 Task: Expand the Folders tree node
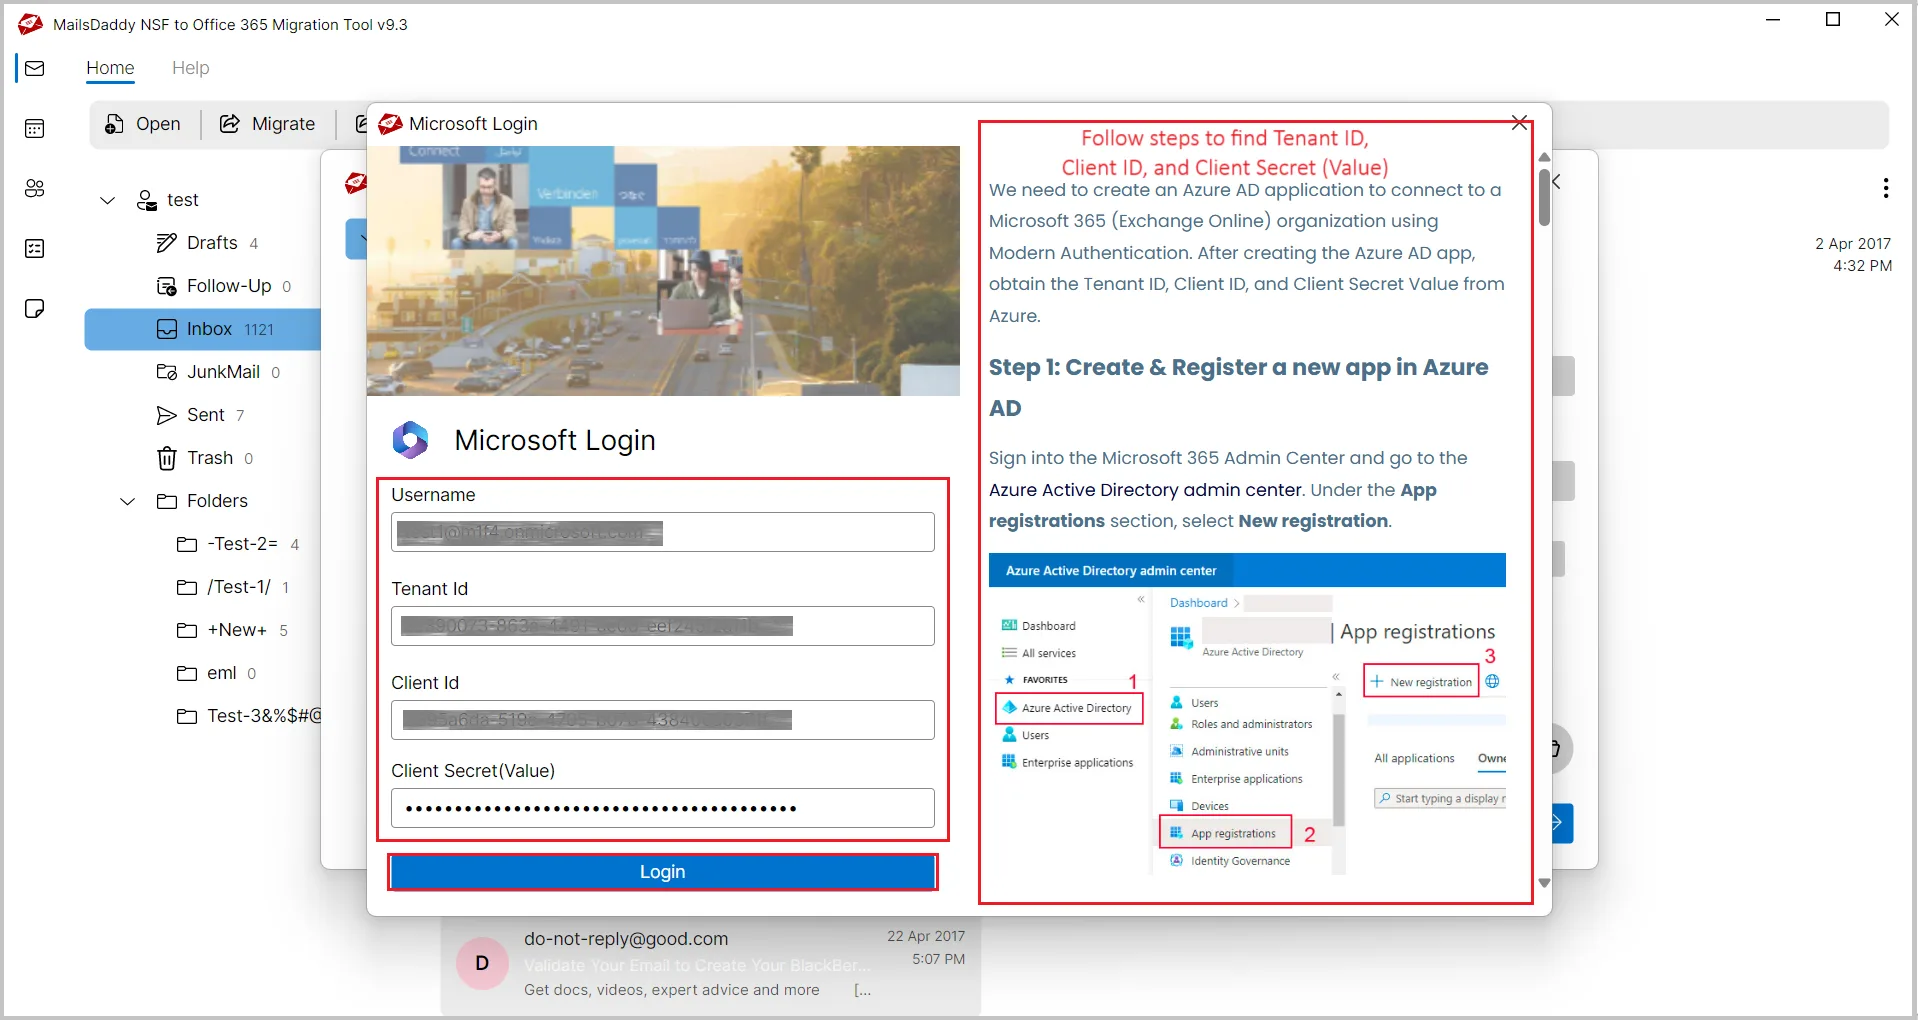click(x=127, y=501)
